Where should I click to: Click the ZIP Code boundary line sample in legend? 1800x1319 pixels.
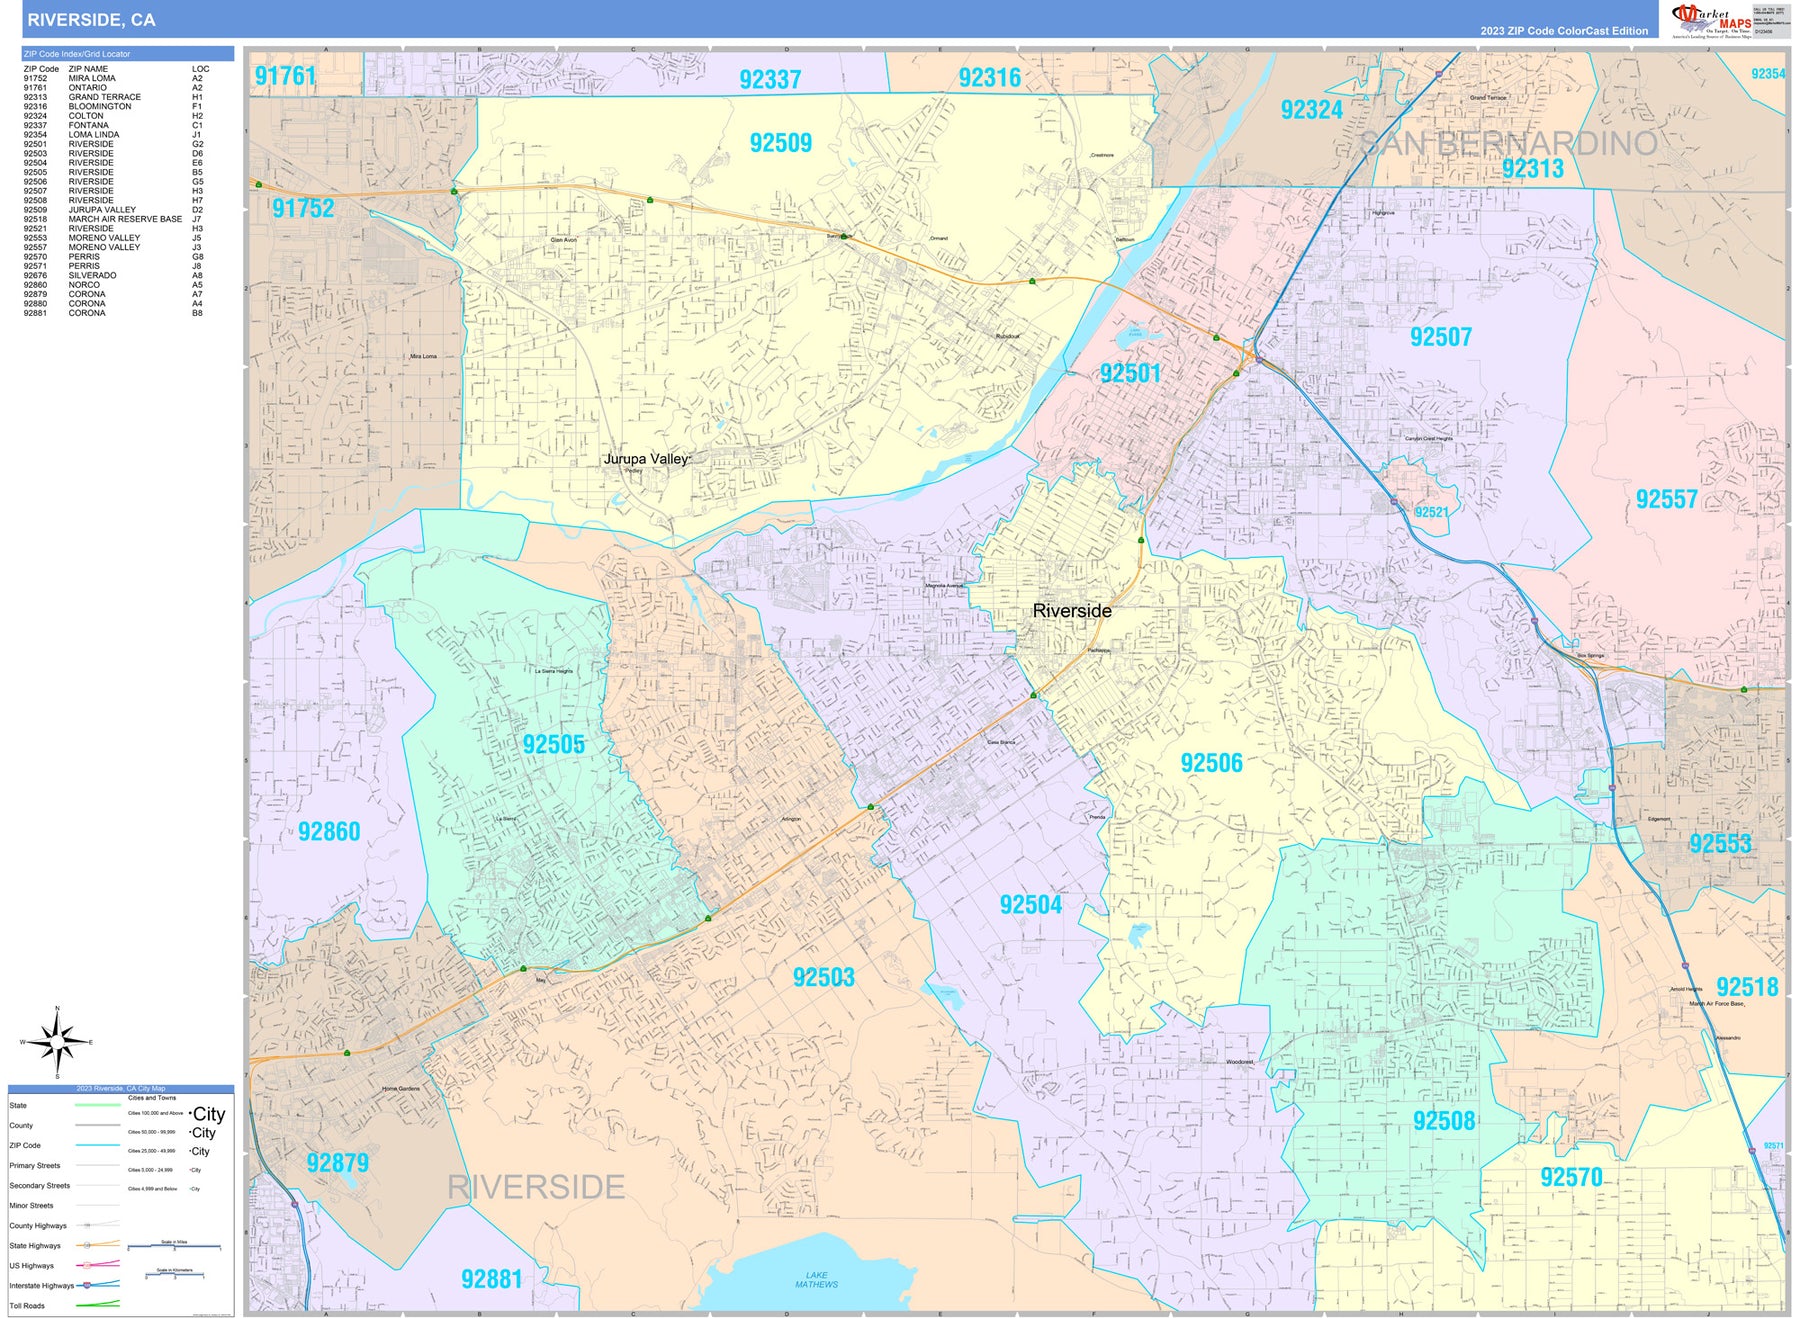pyautogui.click(x=97, y=1145)
